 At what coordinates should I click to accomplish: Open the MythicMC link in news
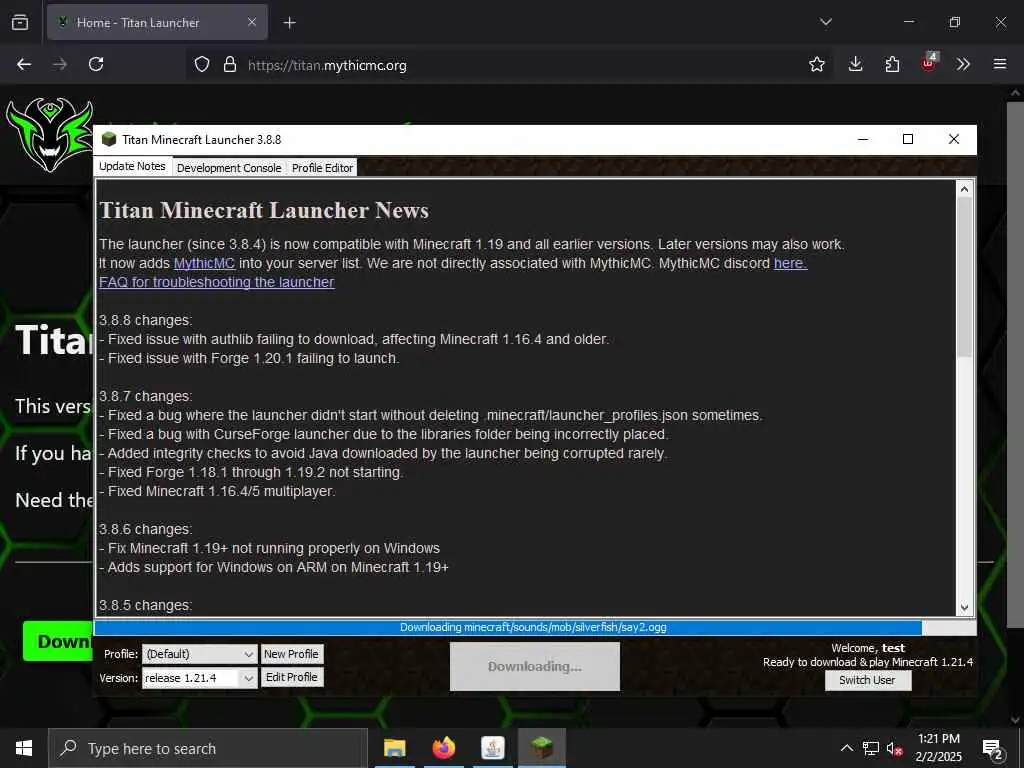coord(204,263)
